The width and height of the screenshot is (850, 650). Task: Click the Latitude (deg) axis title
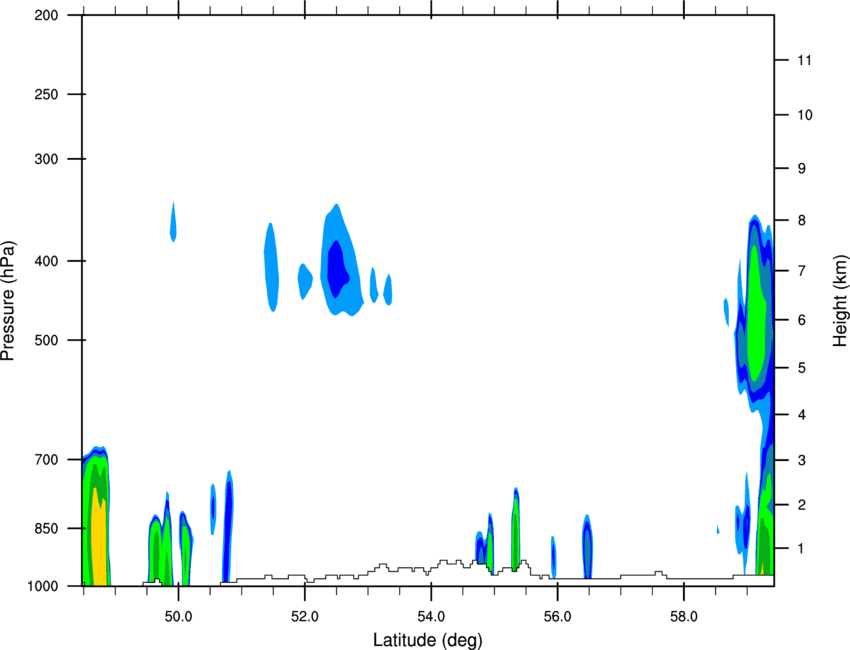coord(427,640)
